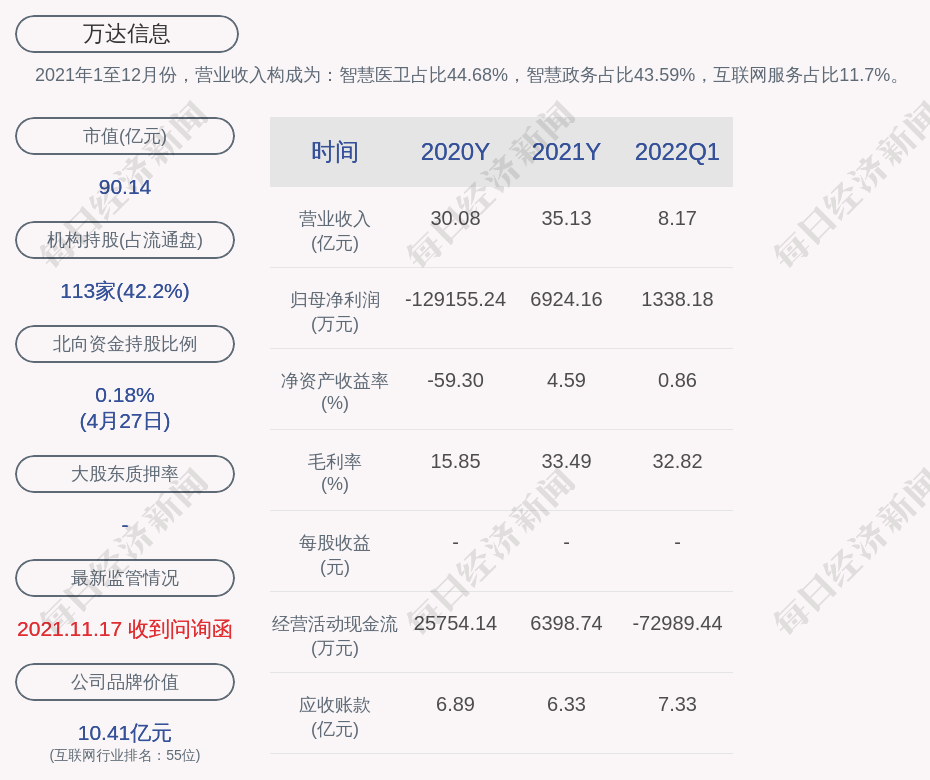This screenshot has width=930, height=780.
Task: Select the 北向资金持股比例 label pill
Action: pyautogui.click(x=125, y=343)
